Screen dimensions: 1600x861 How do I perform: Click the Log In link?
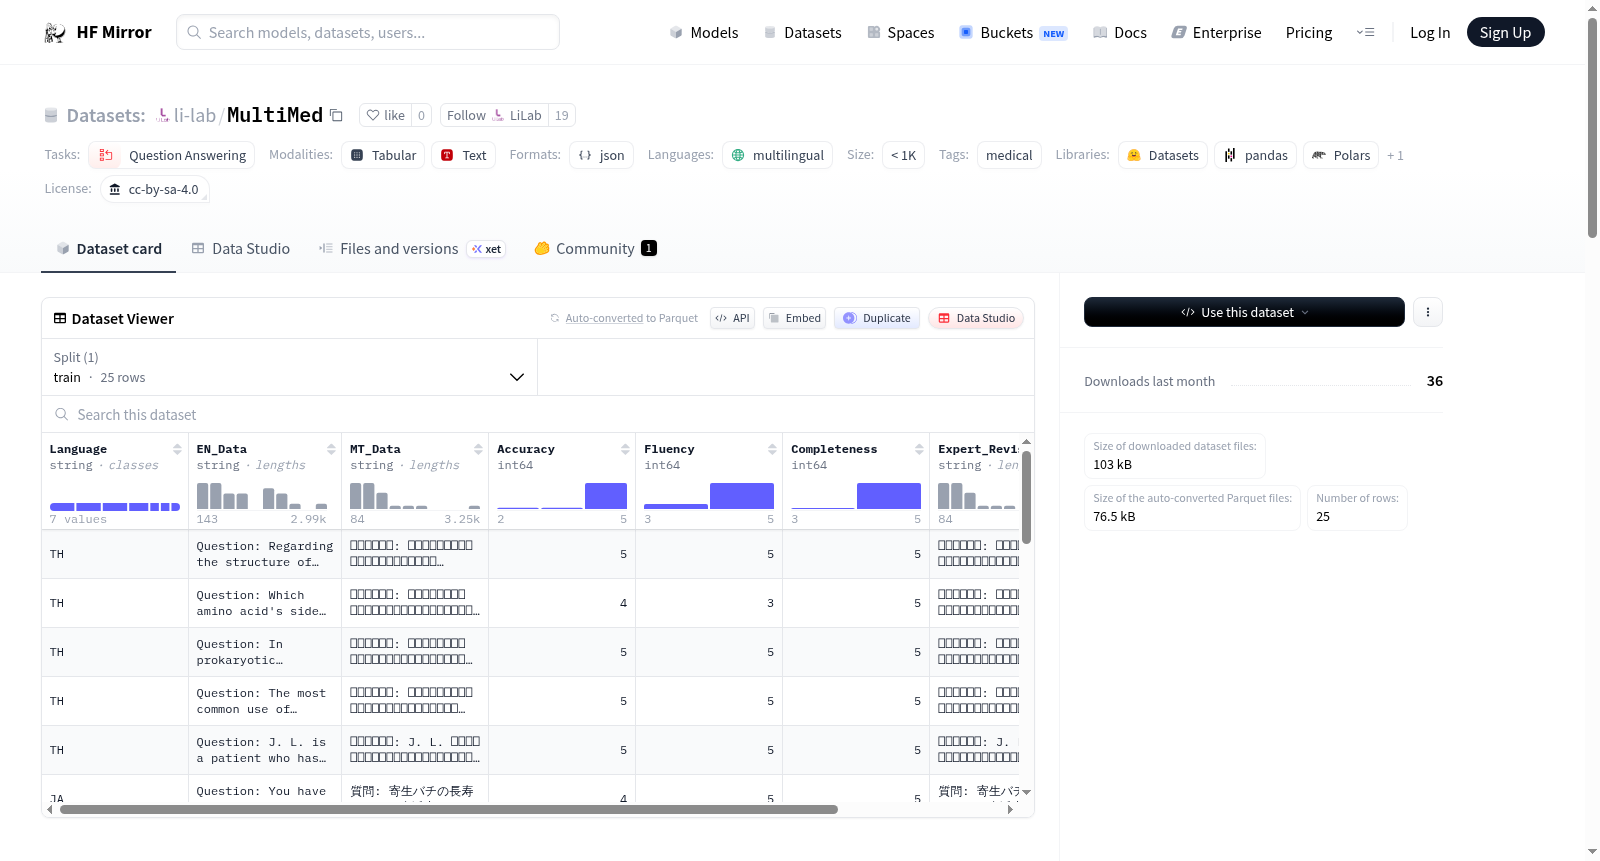tap(1430, 33)
